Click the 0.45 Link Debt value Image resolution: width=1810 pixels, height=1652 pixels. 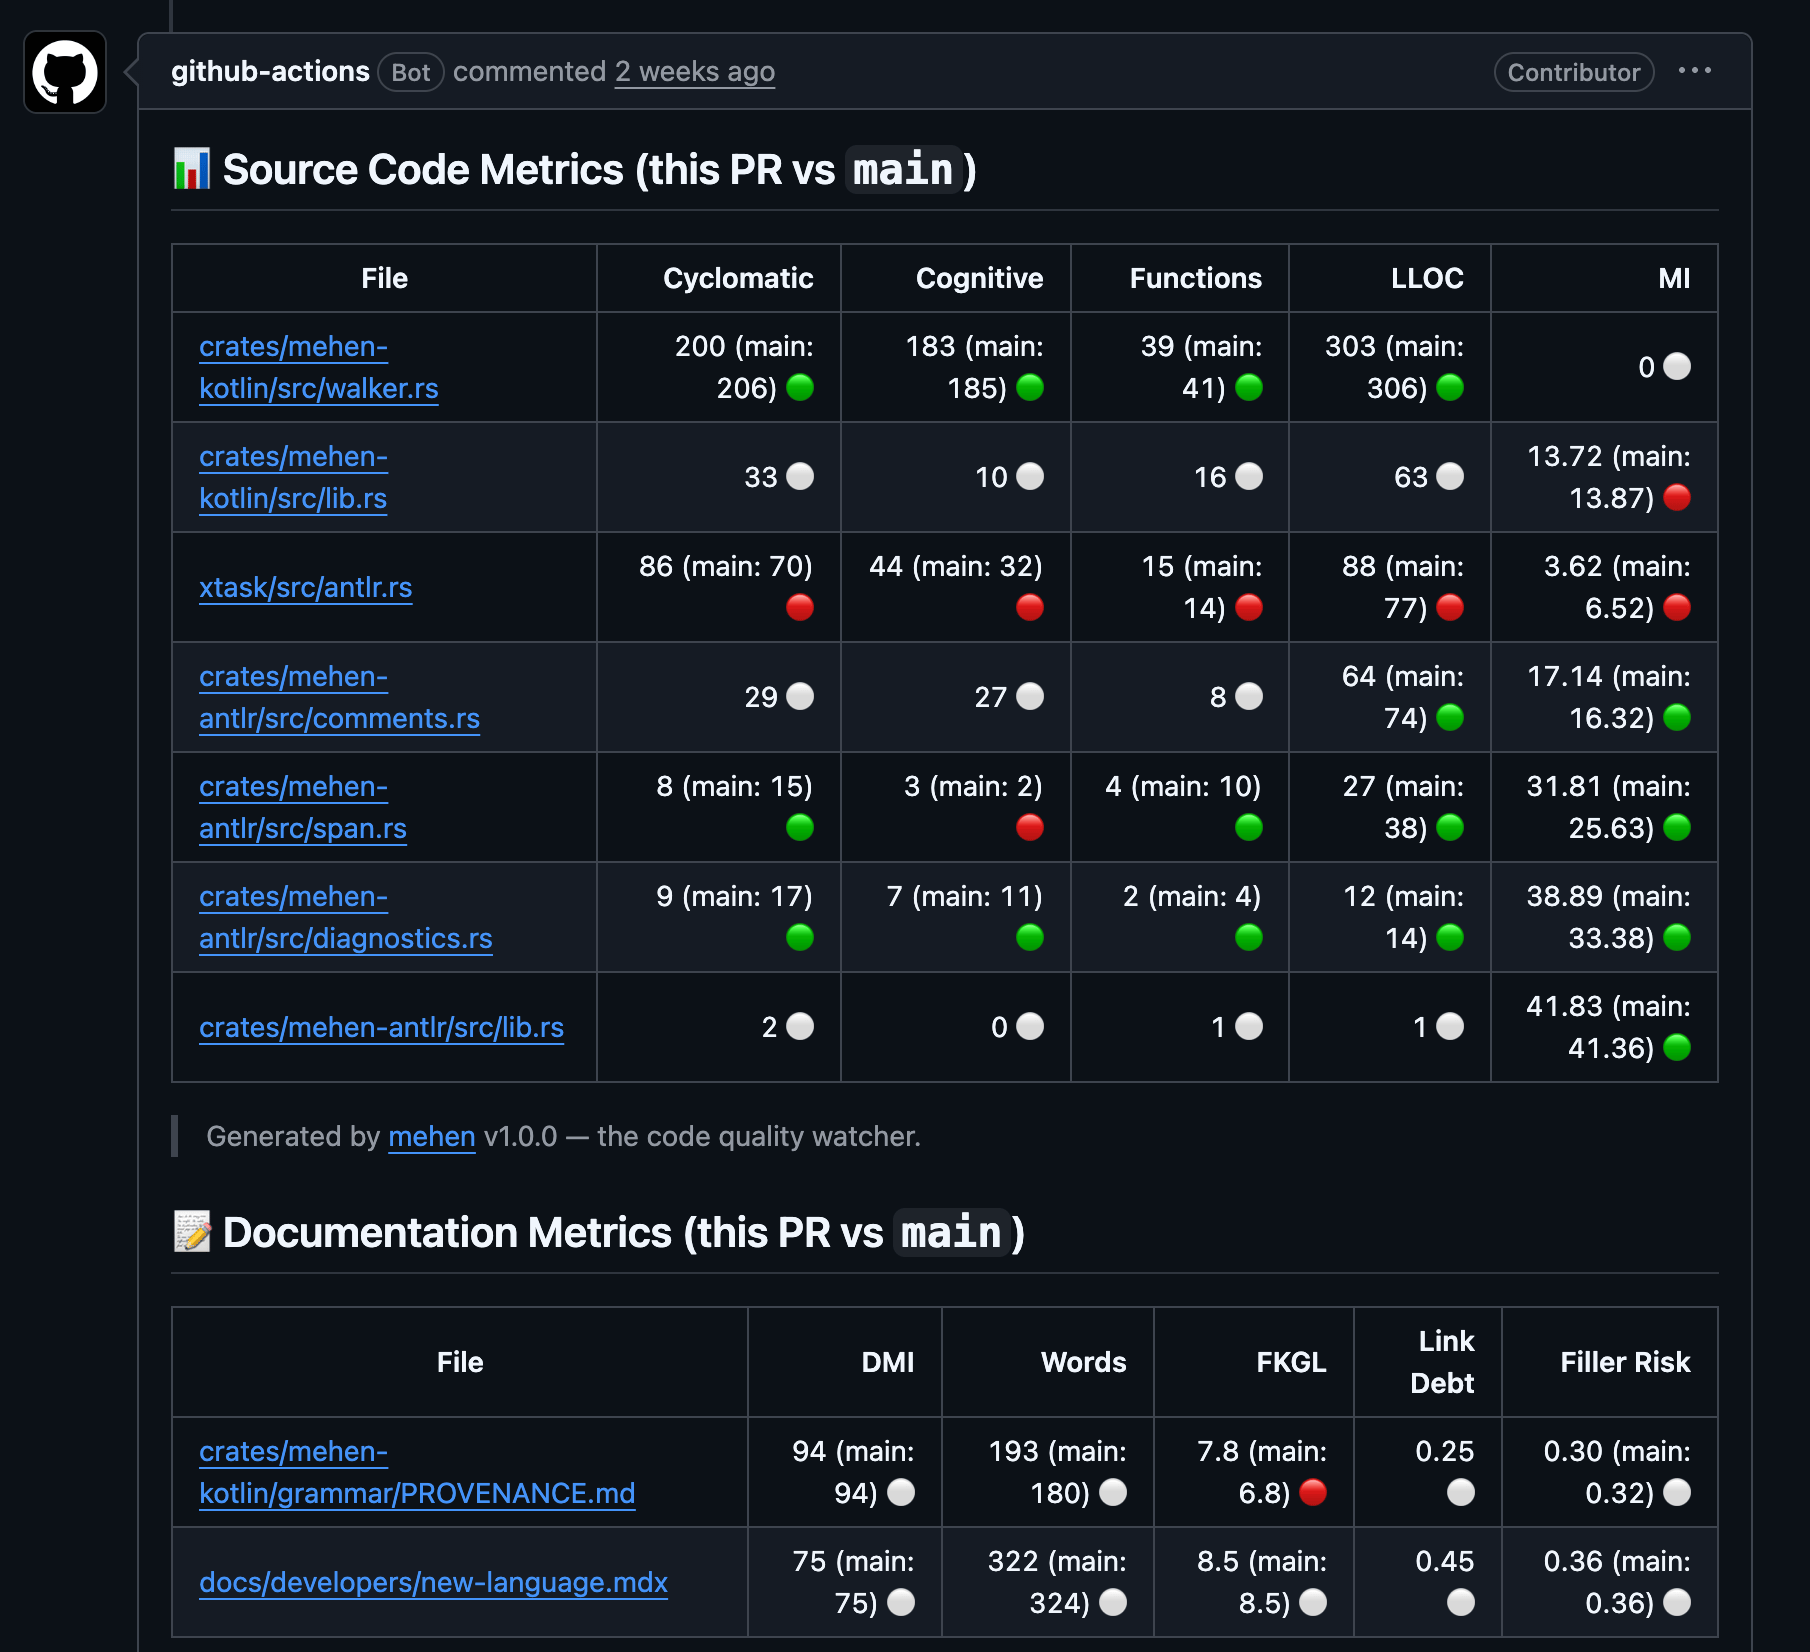point(1445,1561)
